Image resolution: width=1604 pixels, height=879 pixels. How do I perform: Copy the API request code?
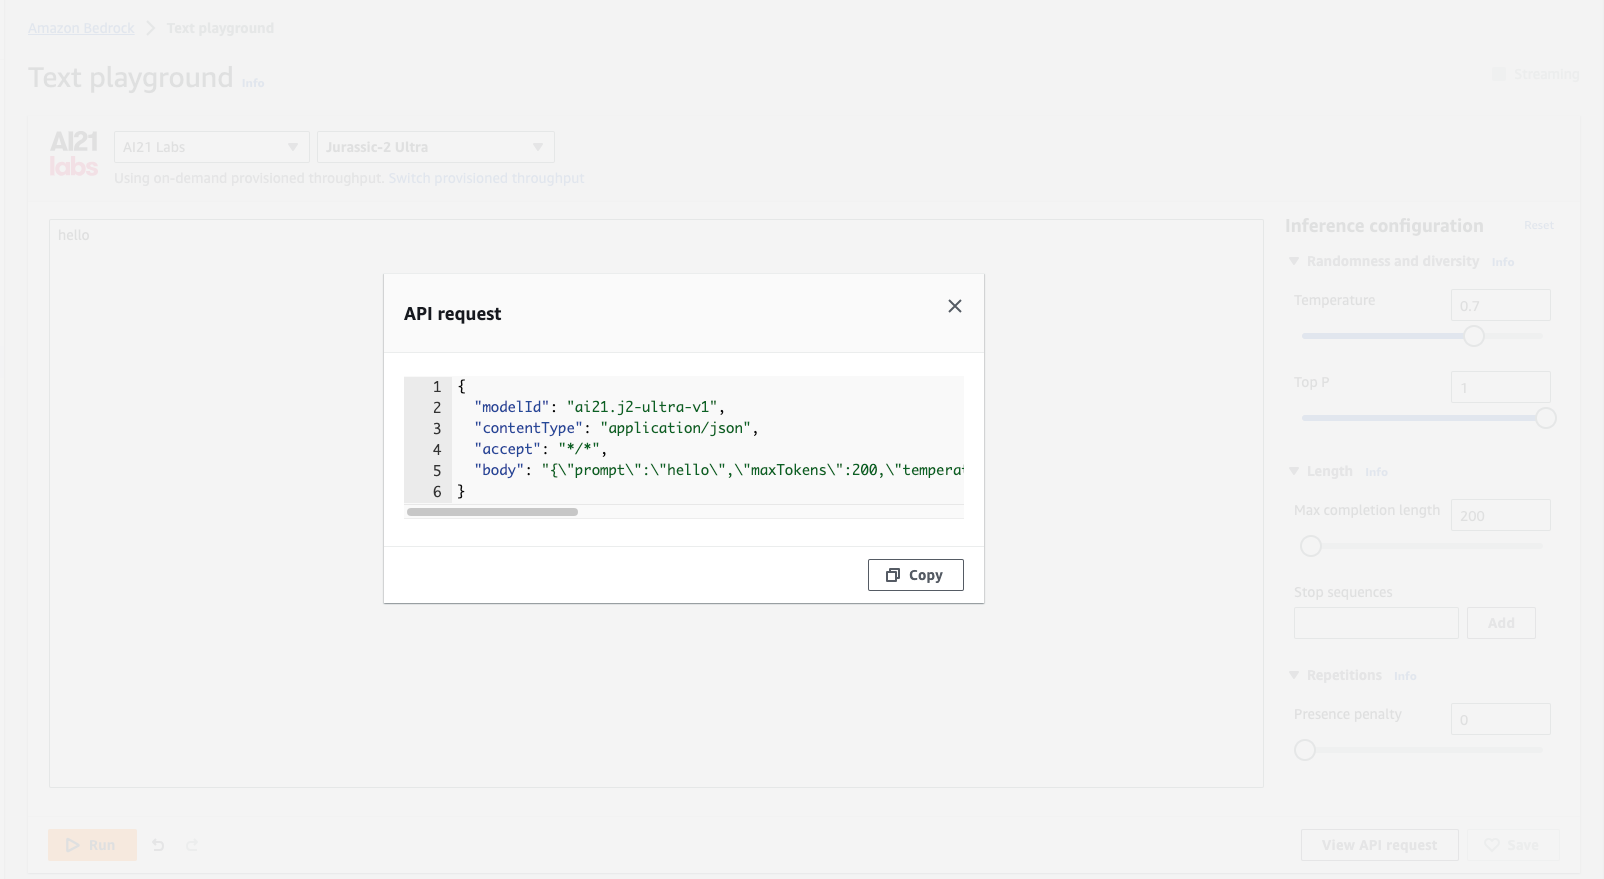pyautogui.click(x=915, y=575)
